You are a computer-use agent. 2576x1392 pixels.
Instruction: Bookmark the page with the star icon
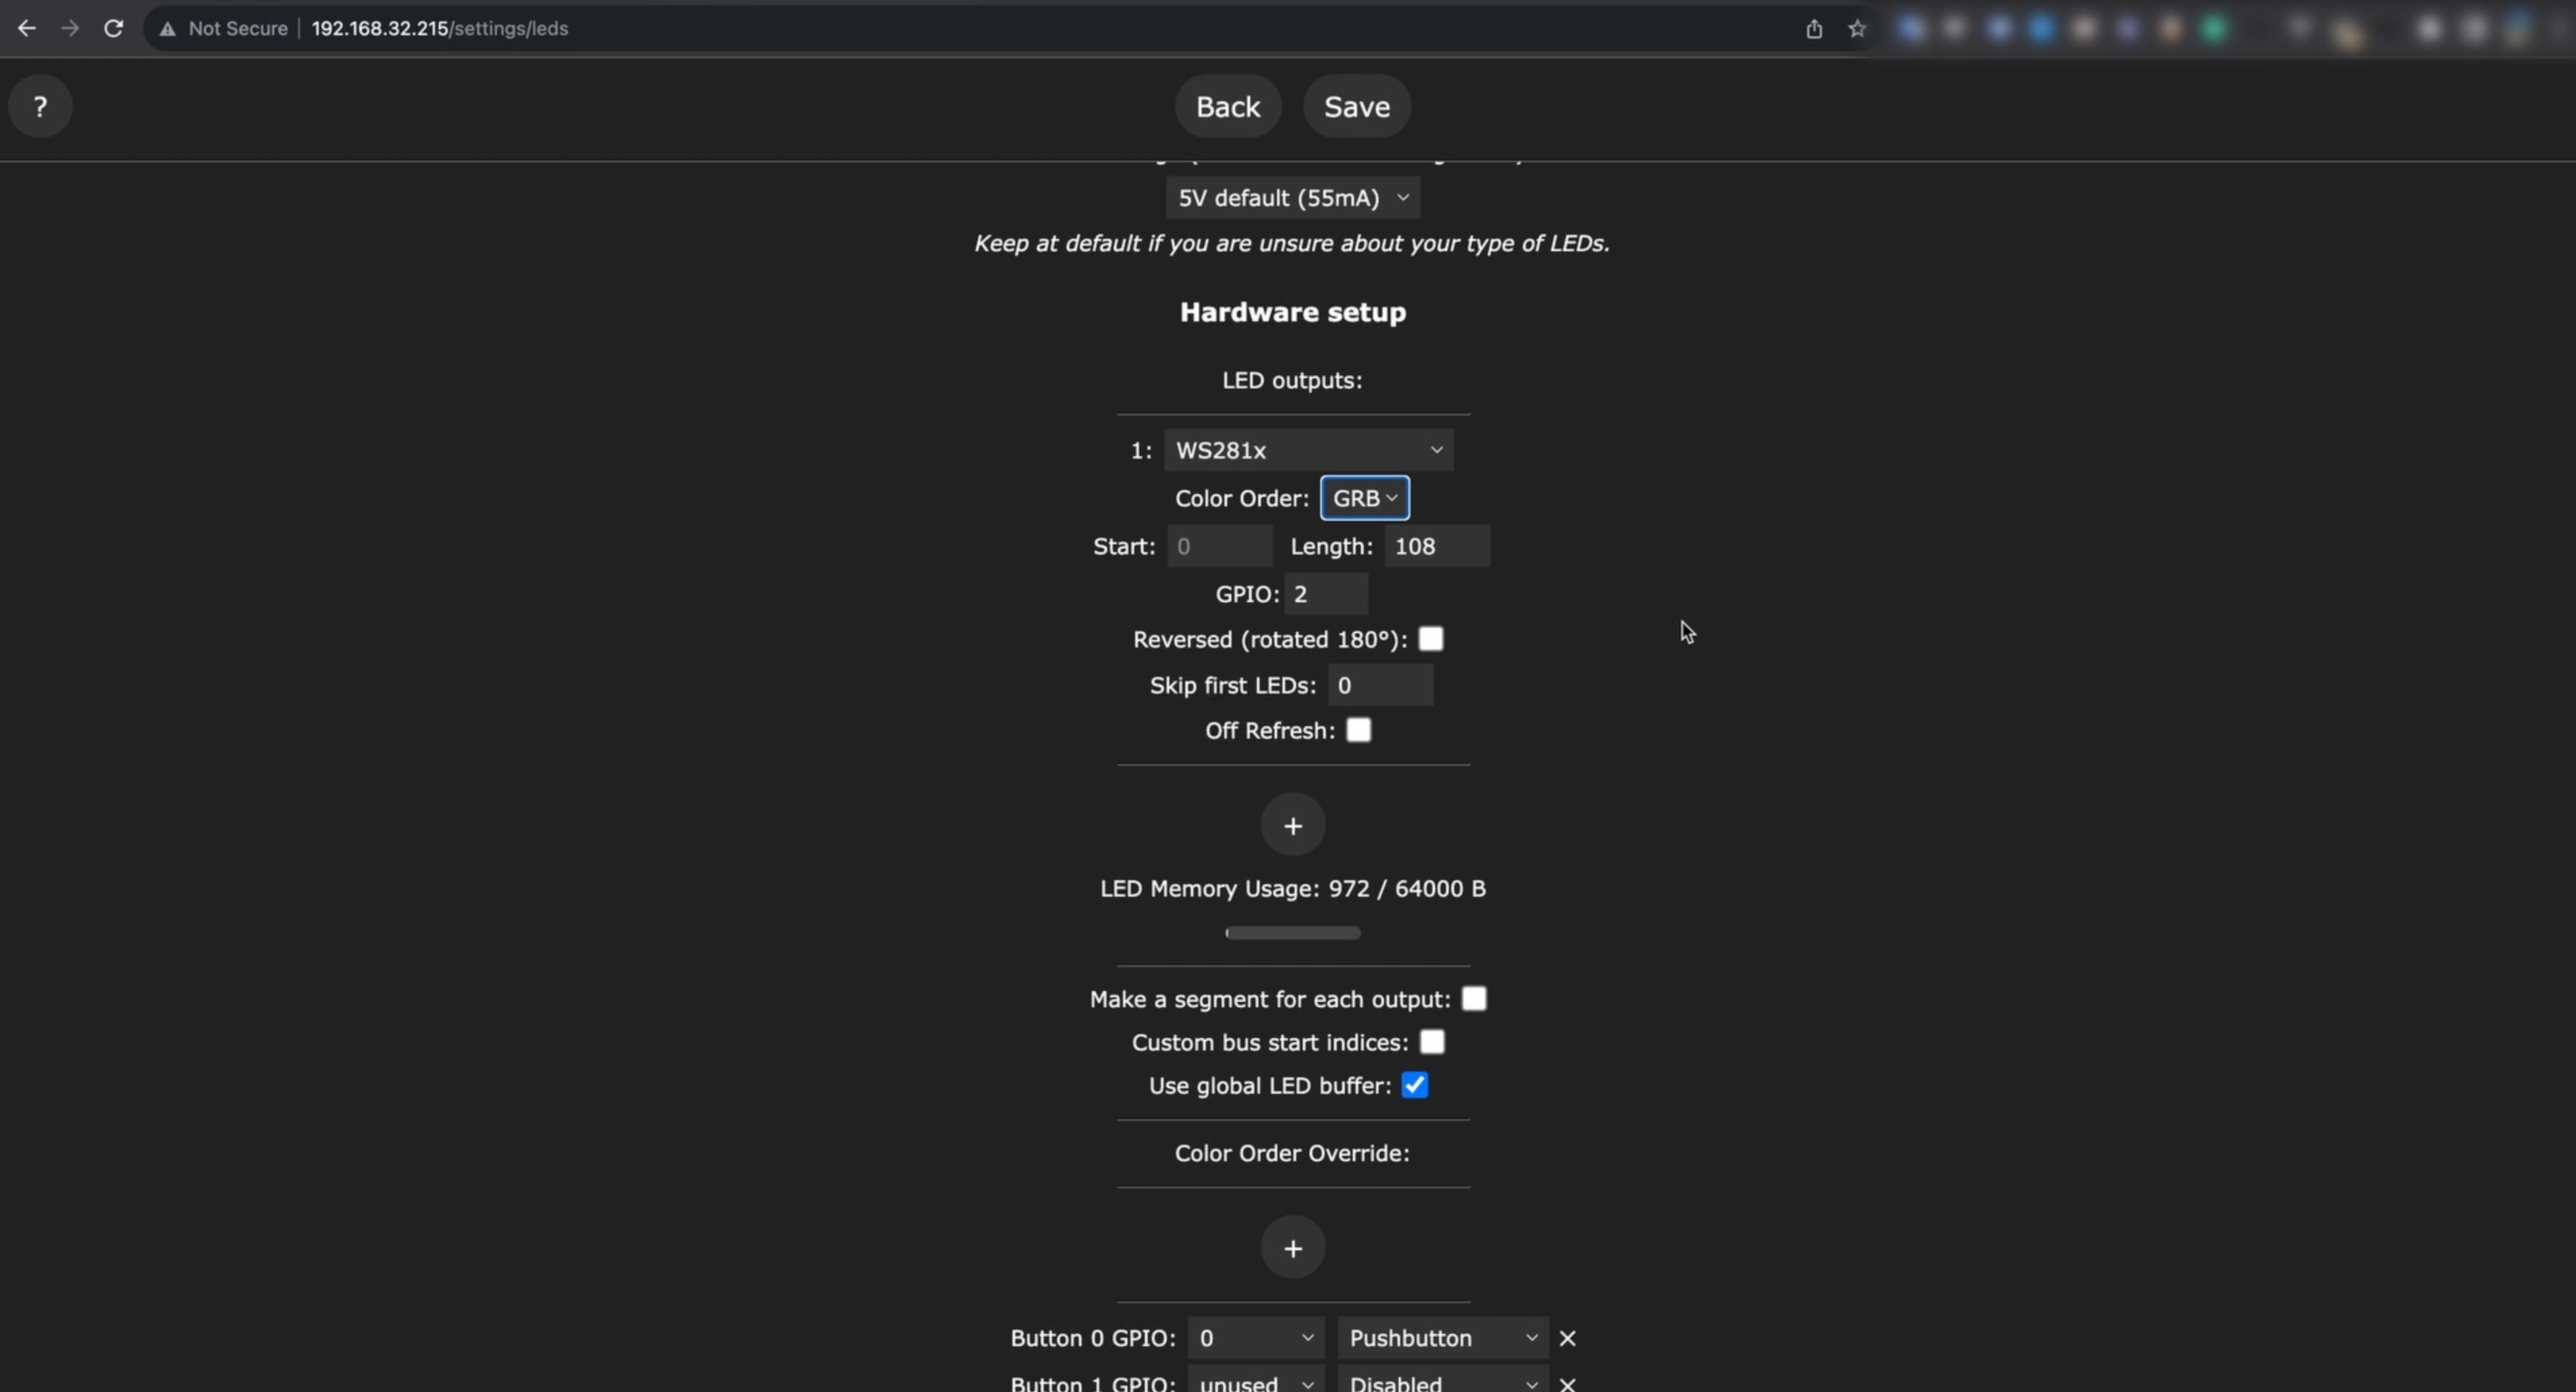pos(1857,28)
